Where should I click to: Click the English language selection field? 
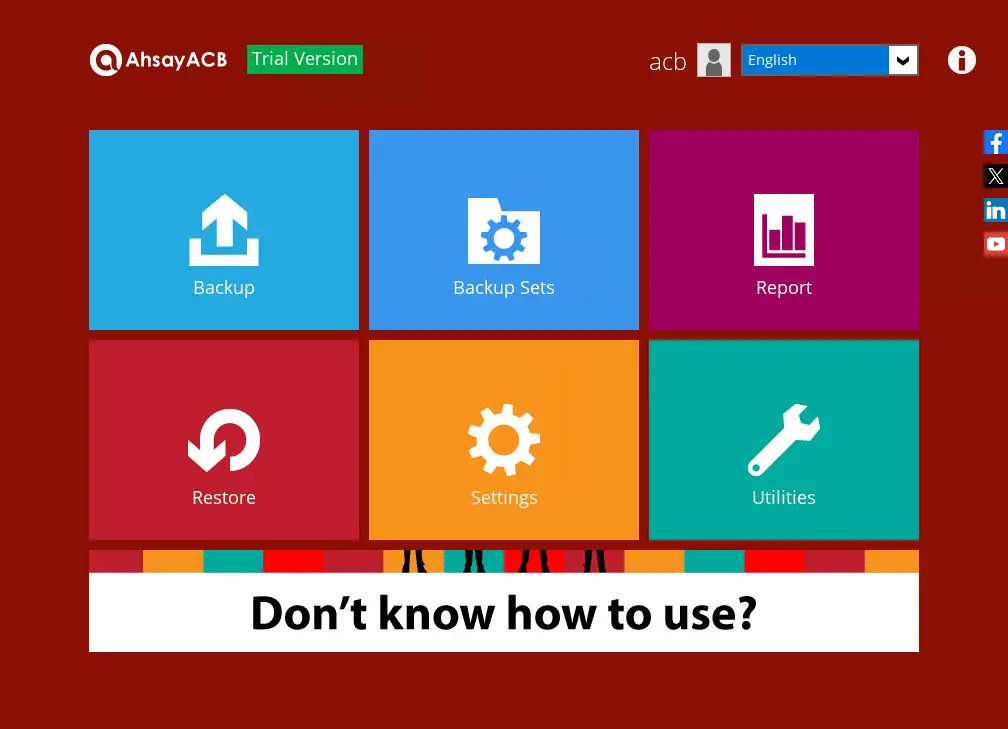[x=814, y=60]
